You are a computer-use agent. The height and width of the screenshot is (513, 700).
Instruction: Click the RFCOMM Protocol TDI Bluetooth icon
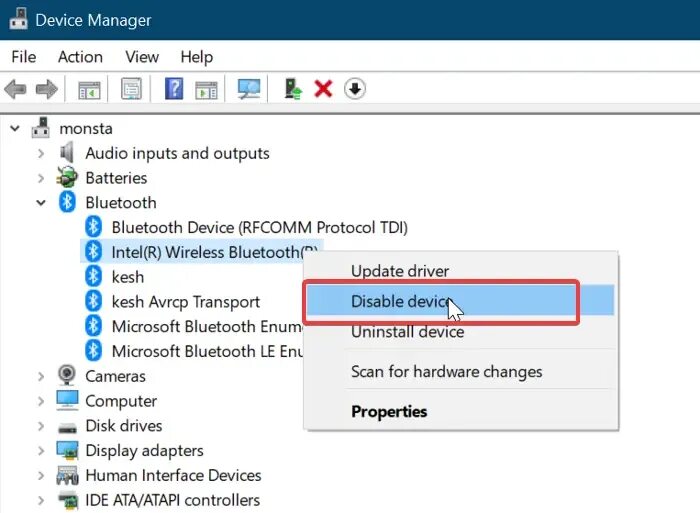[x=93, y=227]
